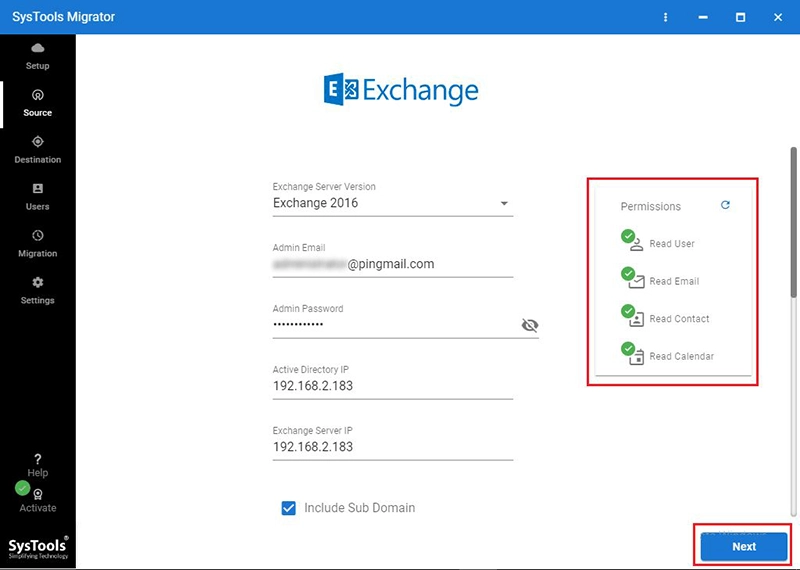Select the Source sidebar item
Screen dimensions: 800x570
pyautogui.click(x=38, y=103)
